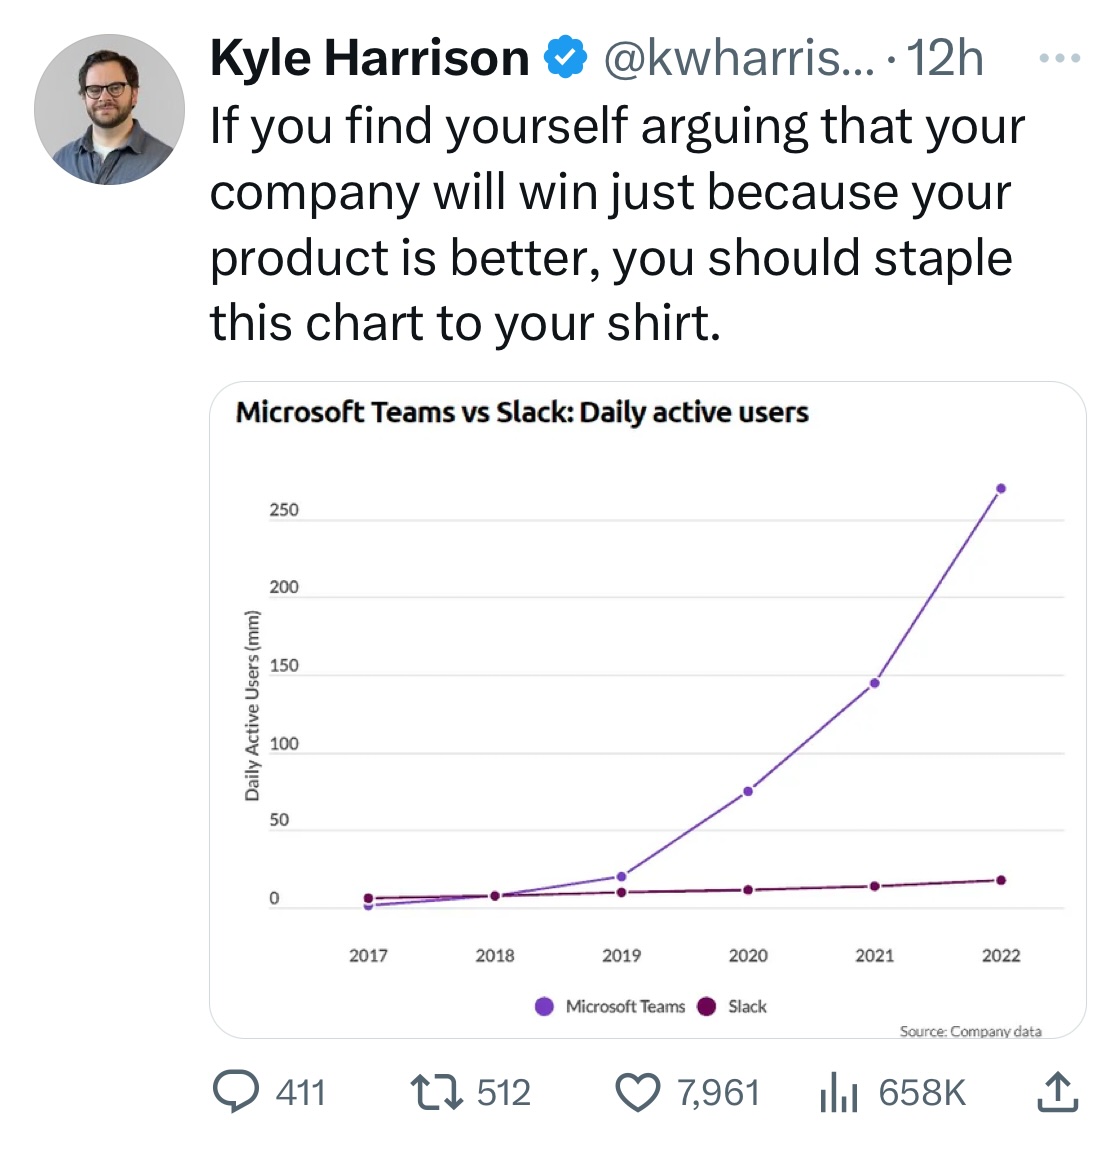The height and width of the screenshot is (1151, 1114).
Task: Click the Microsoft Teams legend swatch
Action: coord(544,1006)
